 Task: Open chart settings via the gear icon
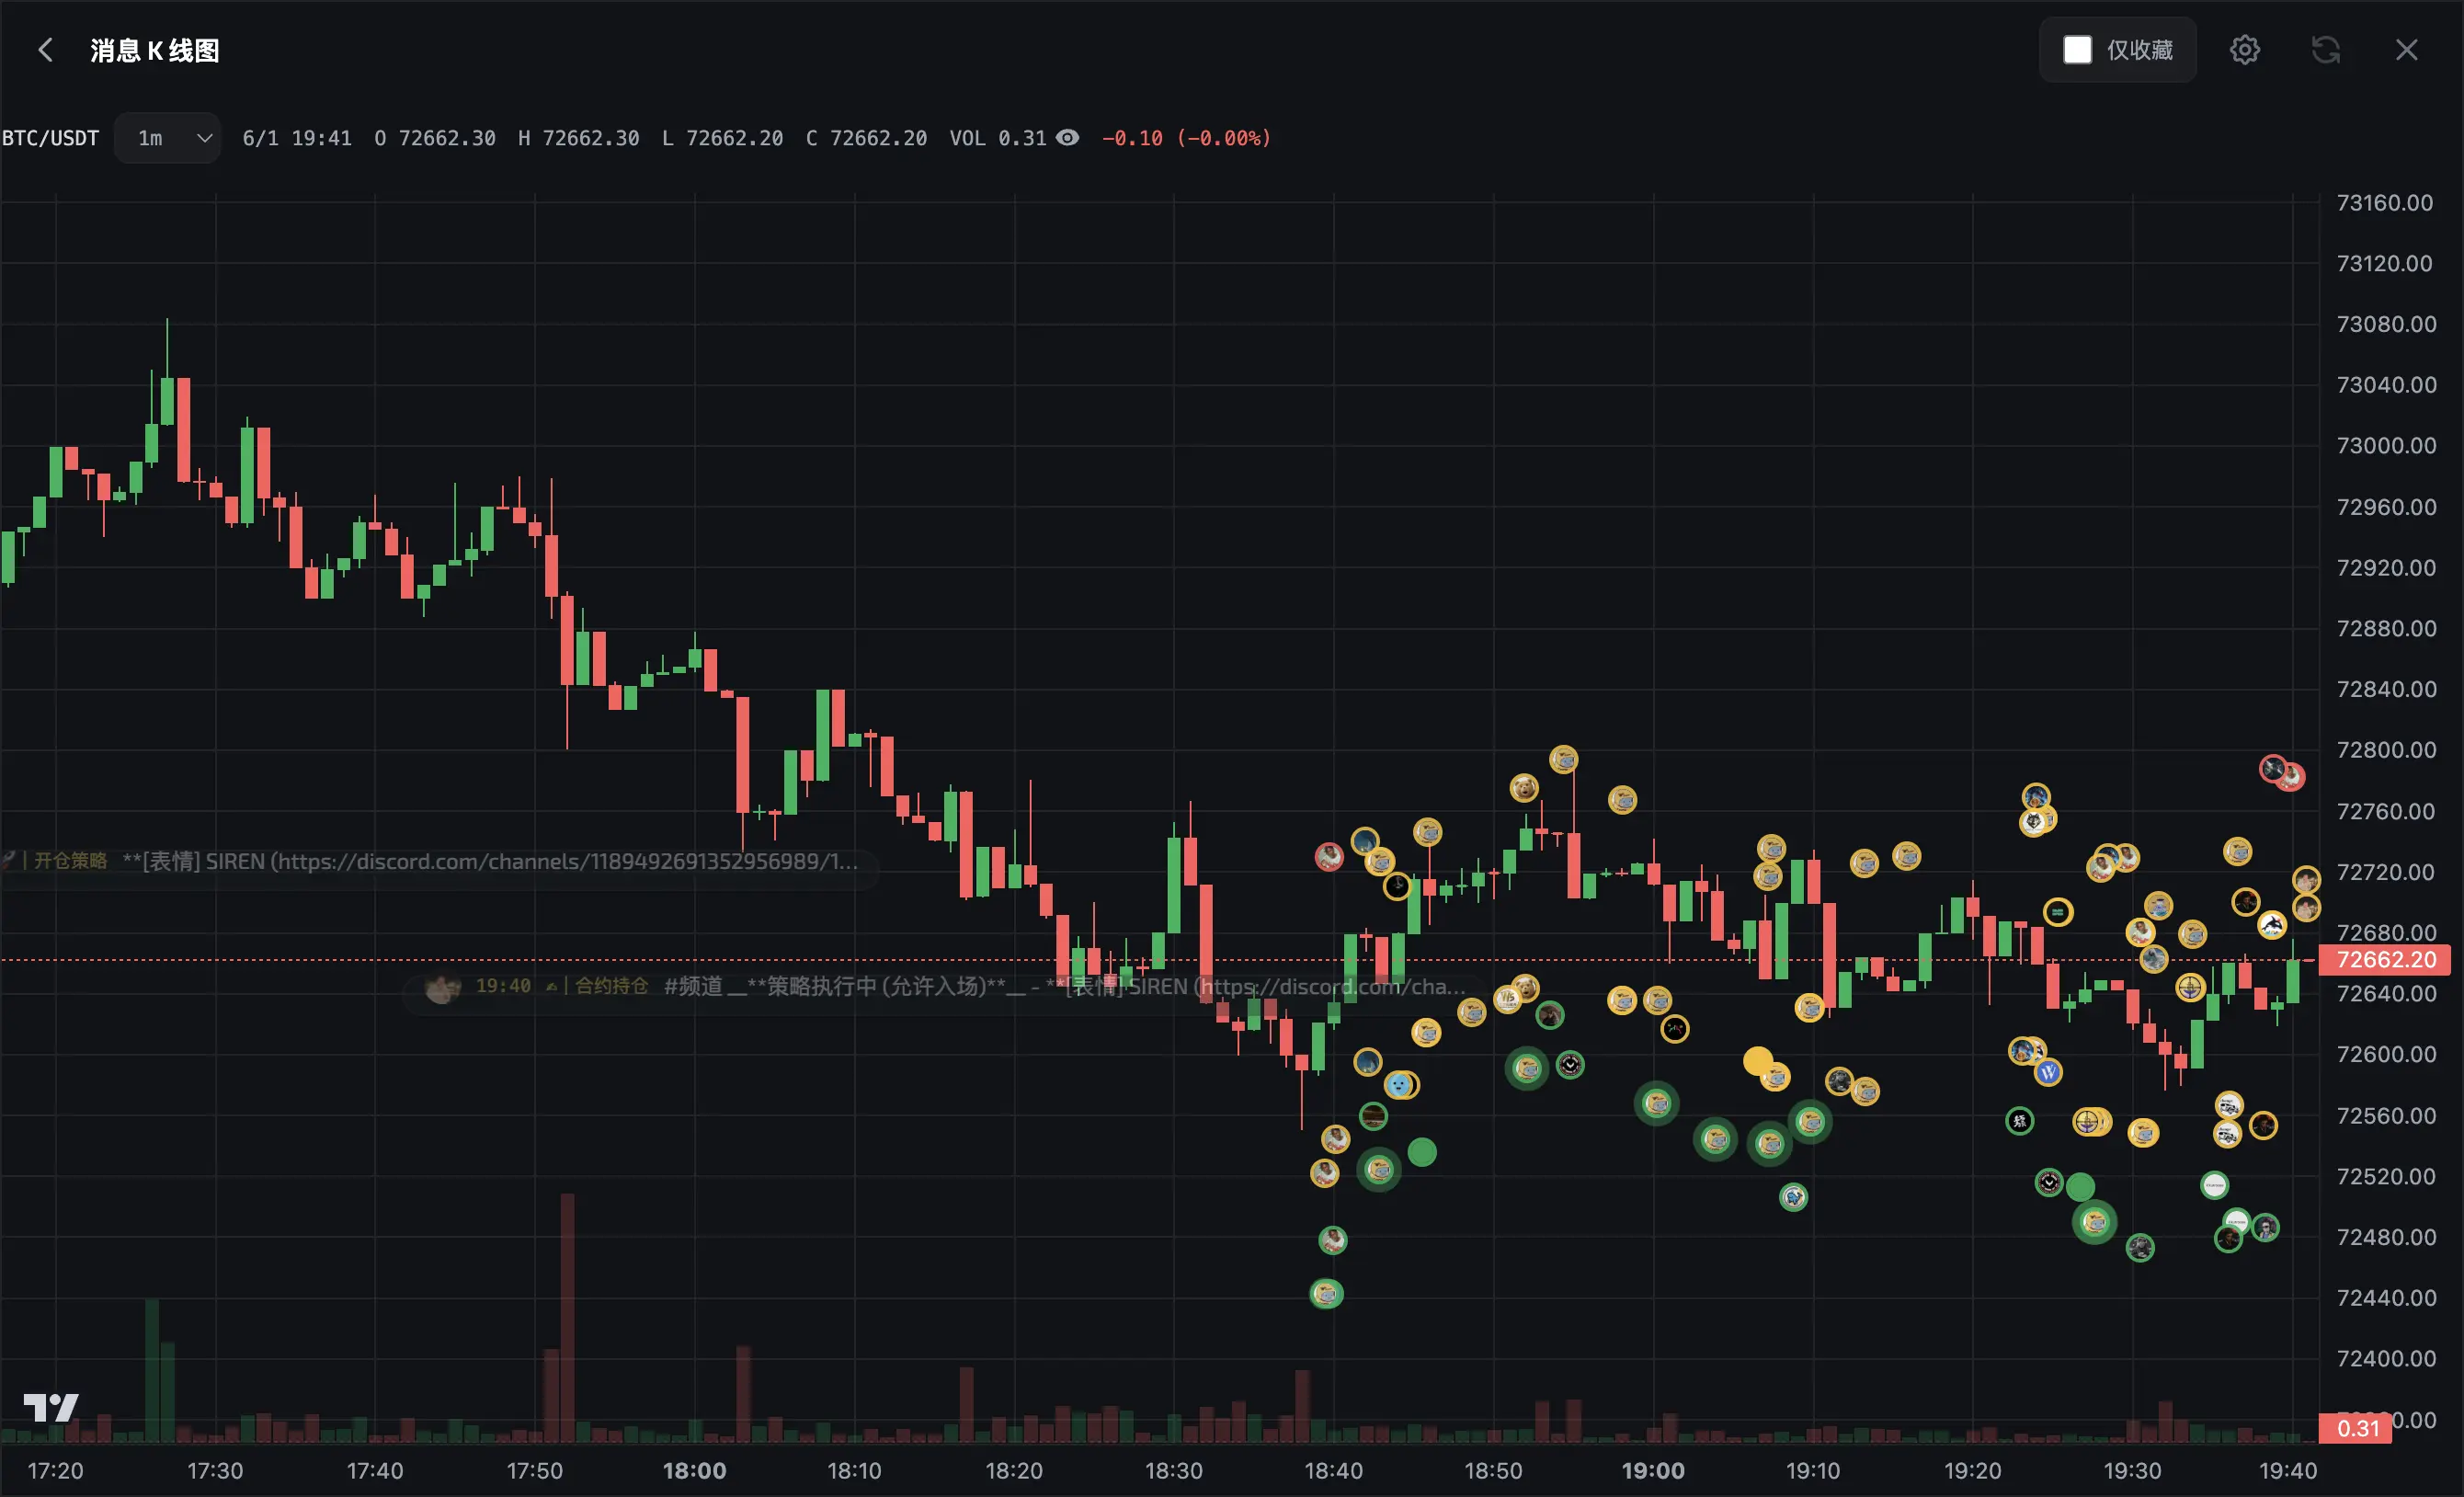tap(2244, 50)
